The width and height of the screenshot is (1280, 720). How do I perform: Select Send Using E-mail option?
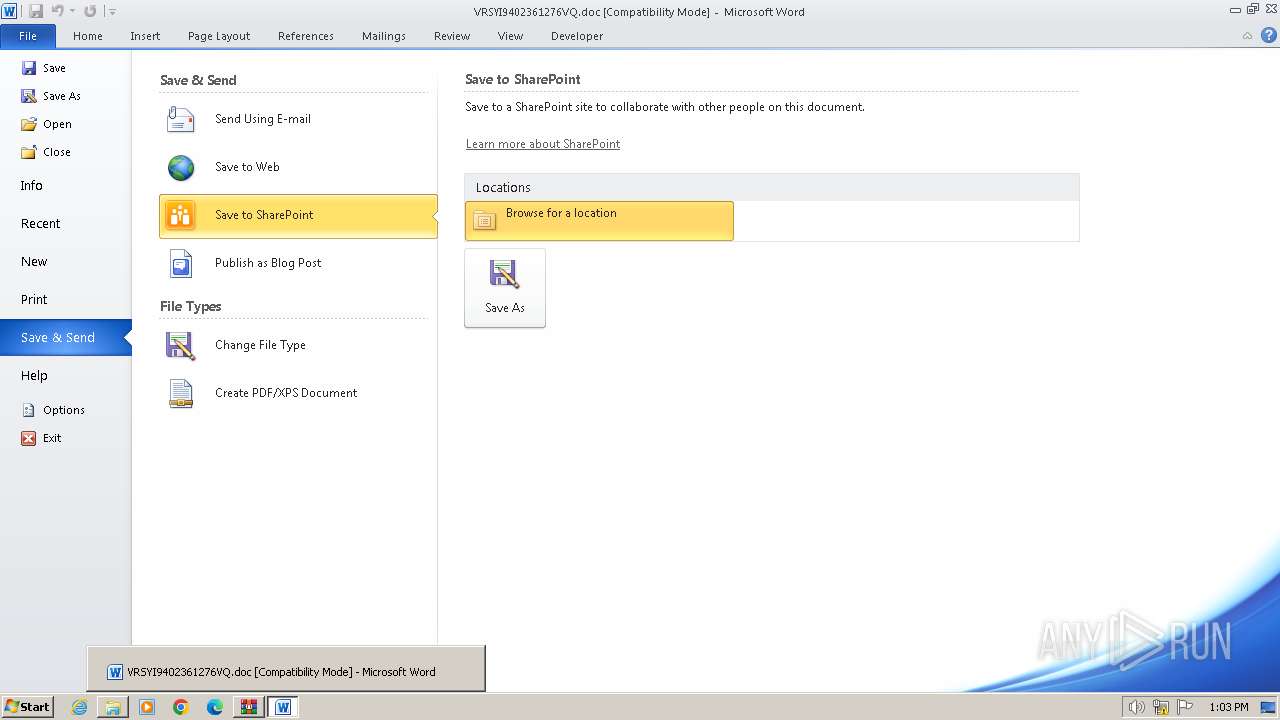click(x=298, y=119)
